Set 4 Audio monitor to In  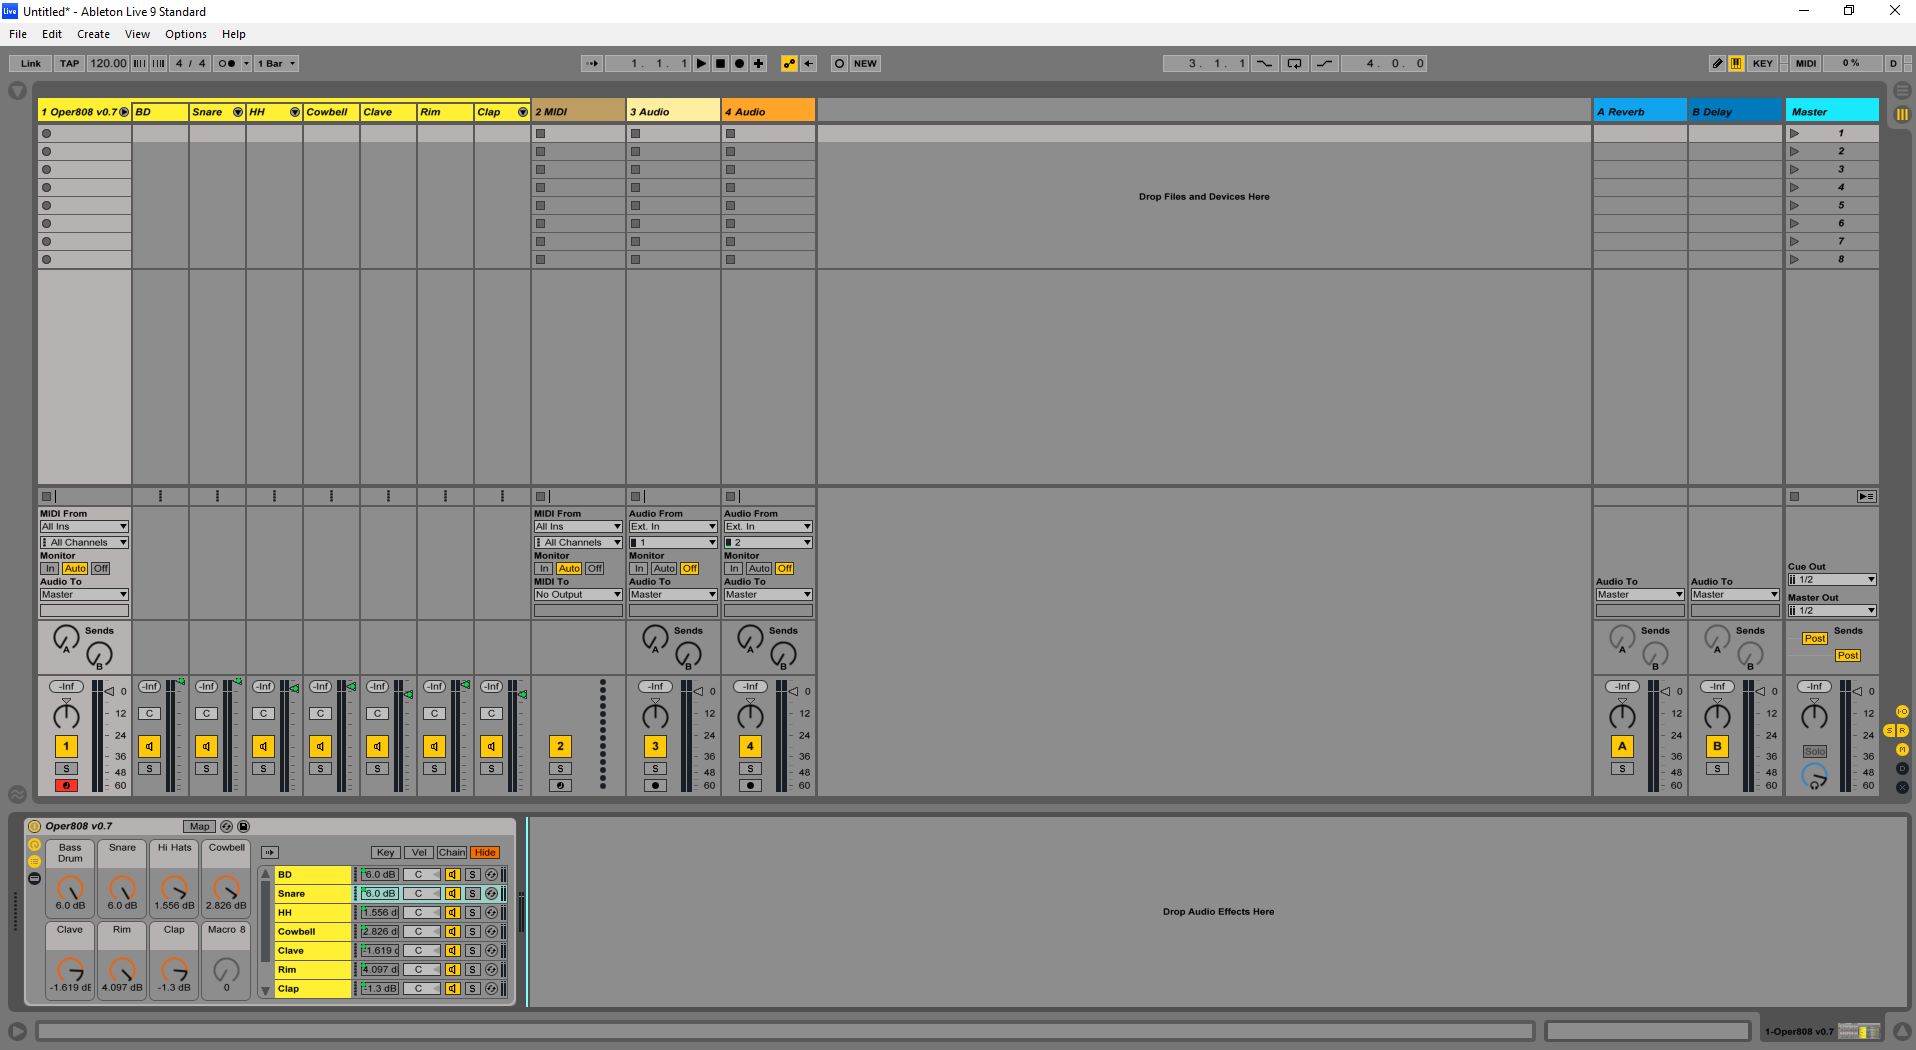pos(734,568)
